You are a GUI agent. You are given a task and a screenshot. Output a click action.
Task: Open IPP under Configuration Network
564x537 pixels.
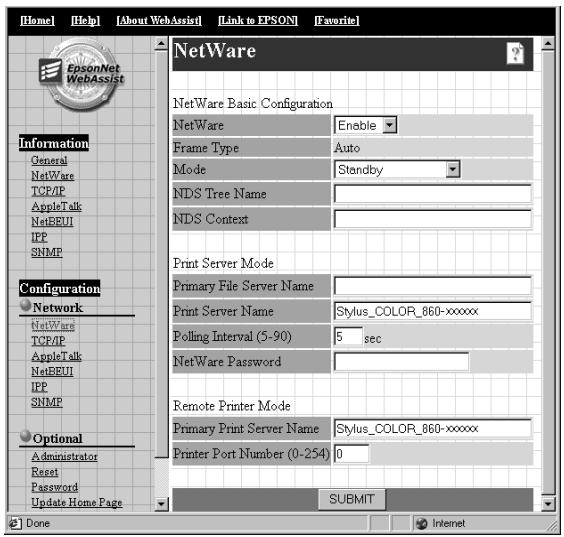[39, 387]
